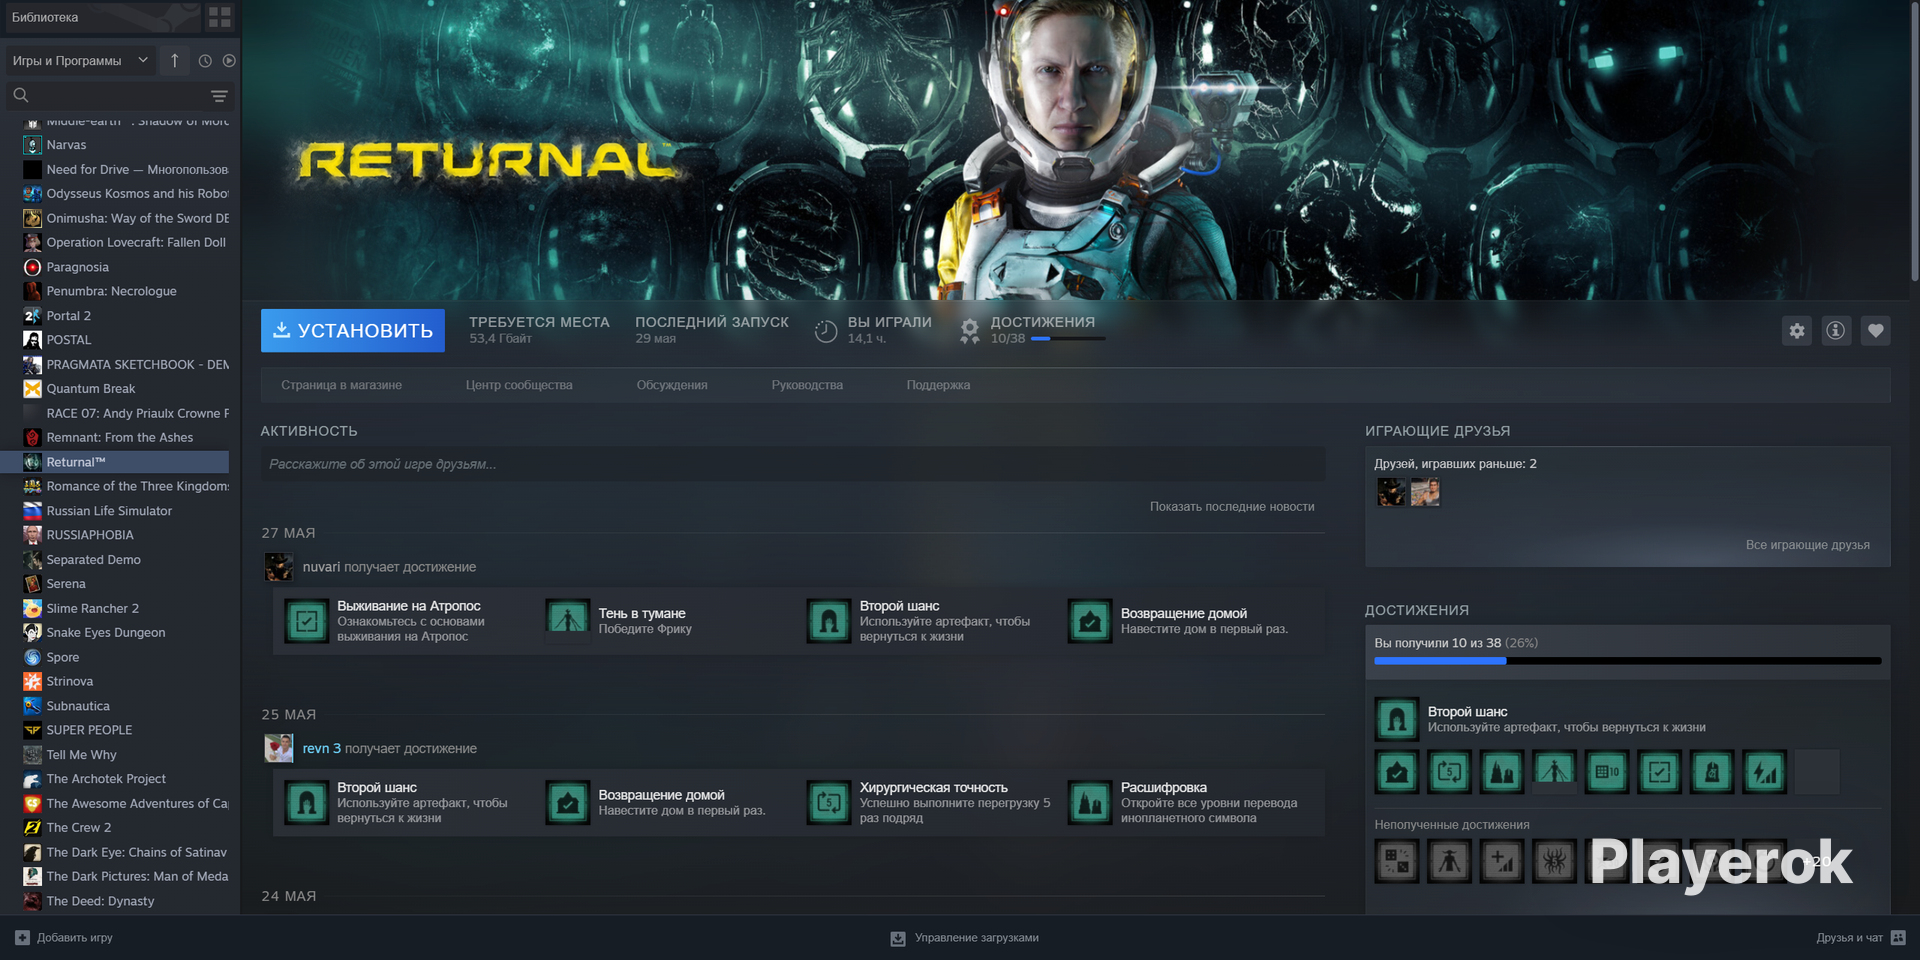Click the Slime Rancher 2 game icon
Image resolution: width=1920 pixels, height=960 pixels.
pos(32,608)
